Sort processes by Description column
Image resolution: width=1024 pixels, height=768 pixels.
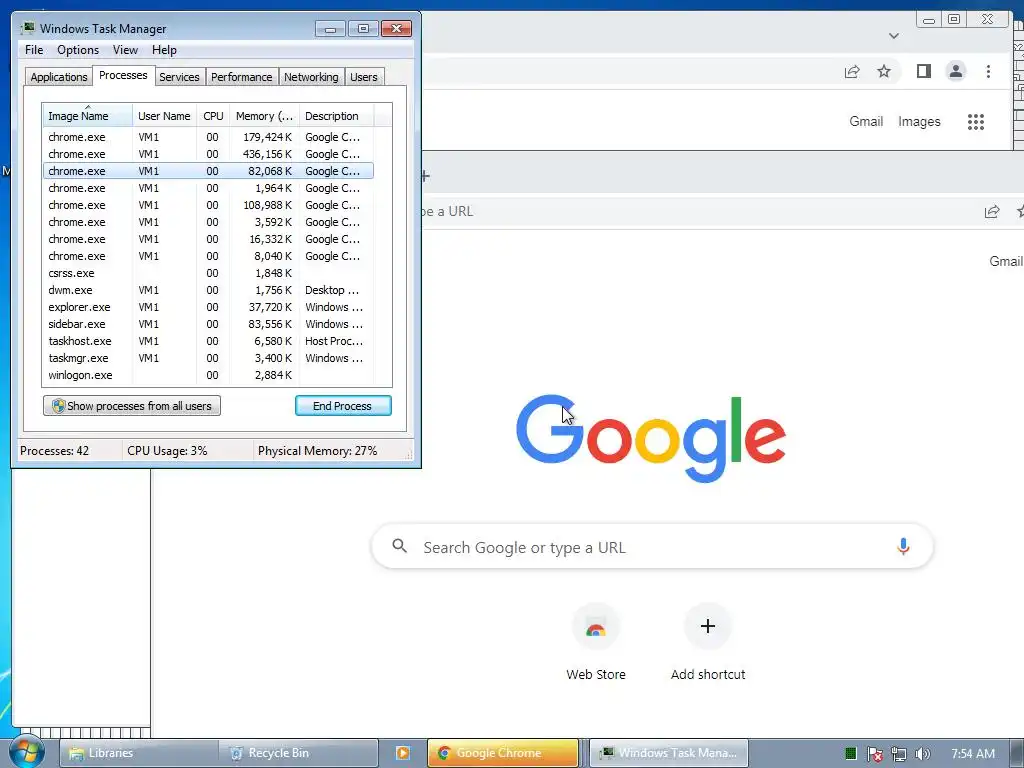[x=336, y=116]
